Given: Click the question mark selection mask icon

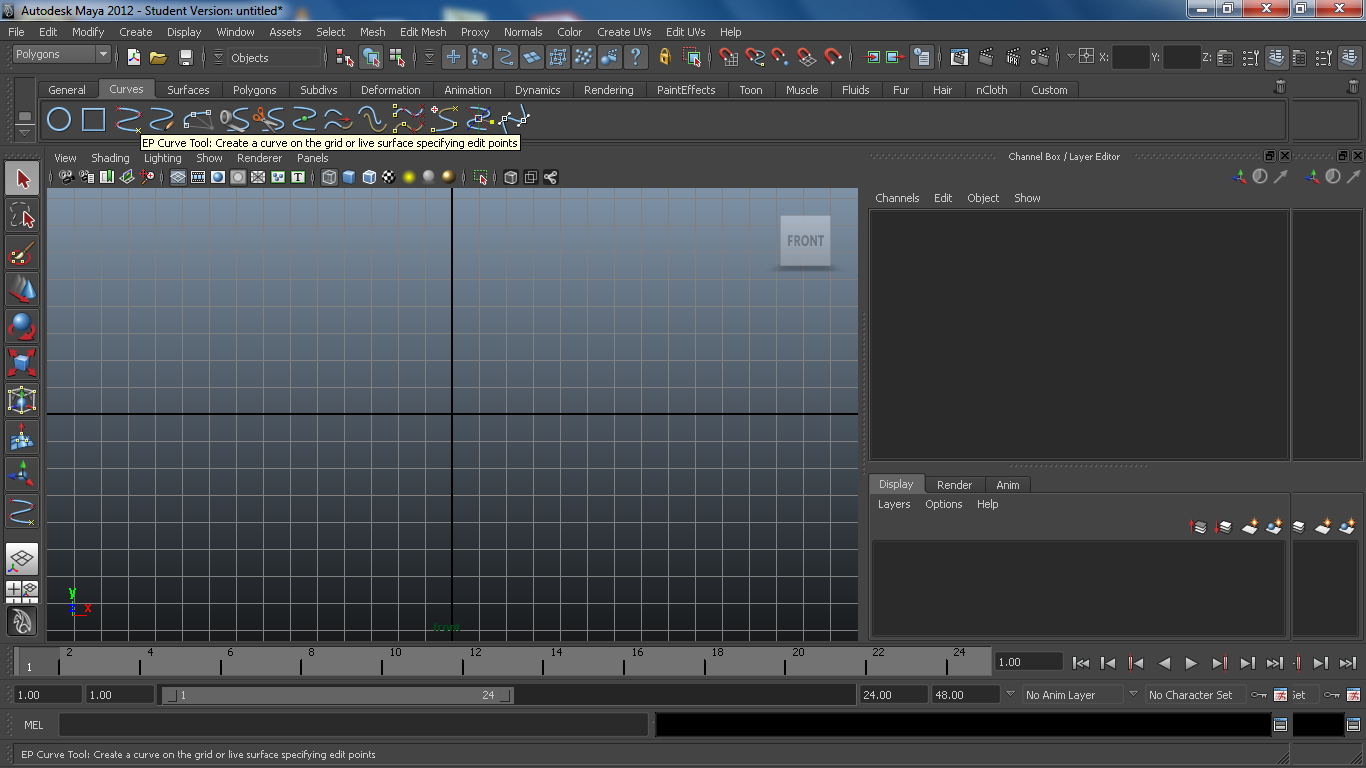Looking at the screenshot, I should (x=635, y=57).
